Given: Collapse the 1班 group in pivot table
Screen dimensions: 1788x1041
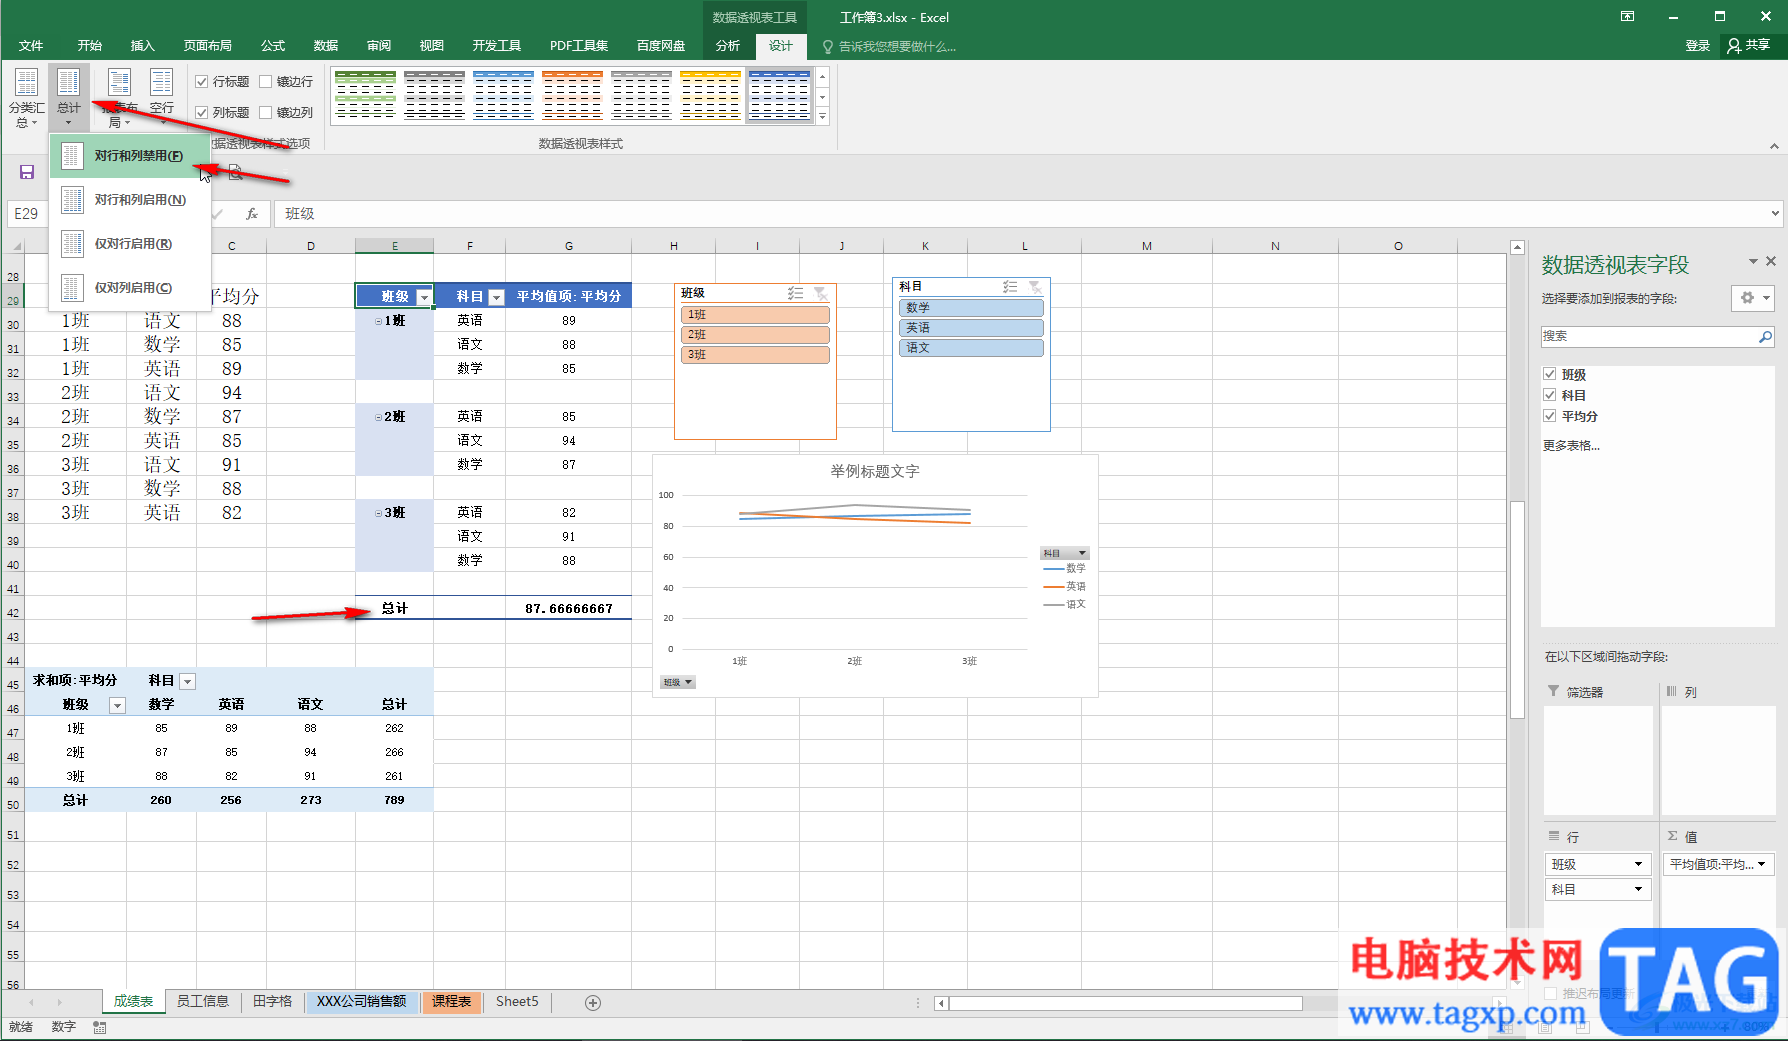Looking at the screenshot, I should (x=378, y=321).
